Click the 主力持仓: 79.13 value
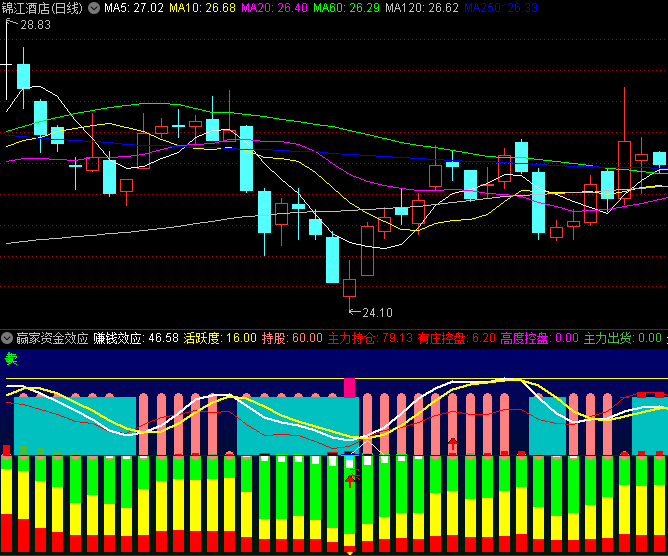This screenshot has height=556, width=668. 370,338
